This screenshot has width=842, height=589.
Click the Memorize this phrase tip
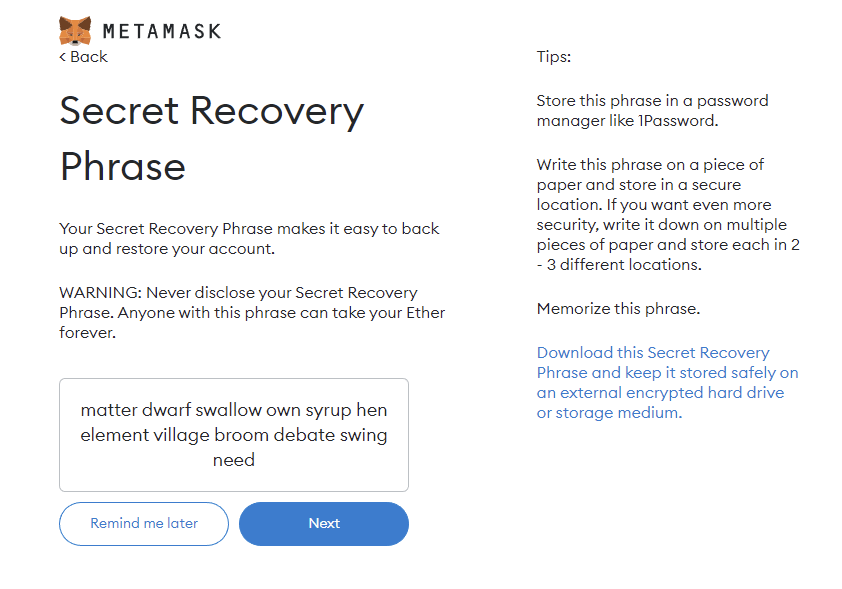pyautogui.click(x=618, y=309)
